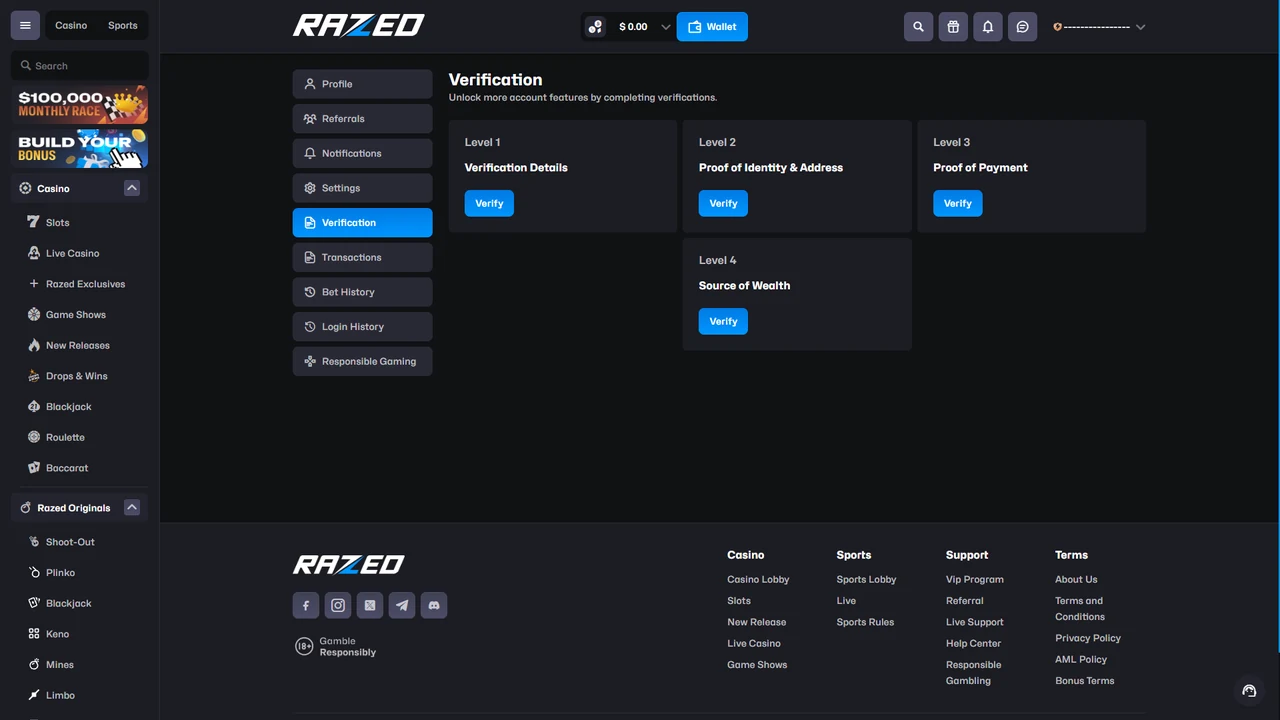Image resolution: width=1280 pixels, height=720 pixels.
Task: Open Razed Facebook page icon
Action: click(306, 605)
